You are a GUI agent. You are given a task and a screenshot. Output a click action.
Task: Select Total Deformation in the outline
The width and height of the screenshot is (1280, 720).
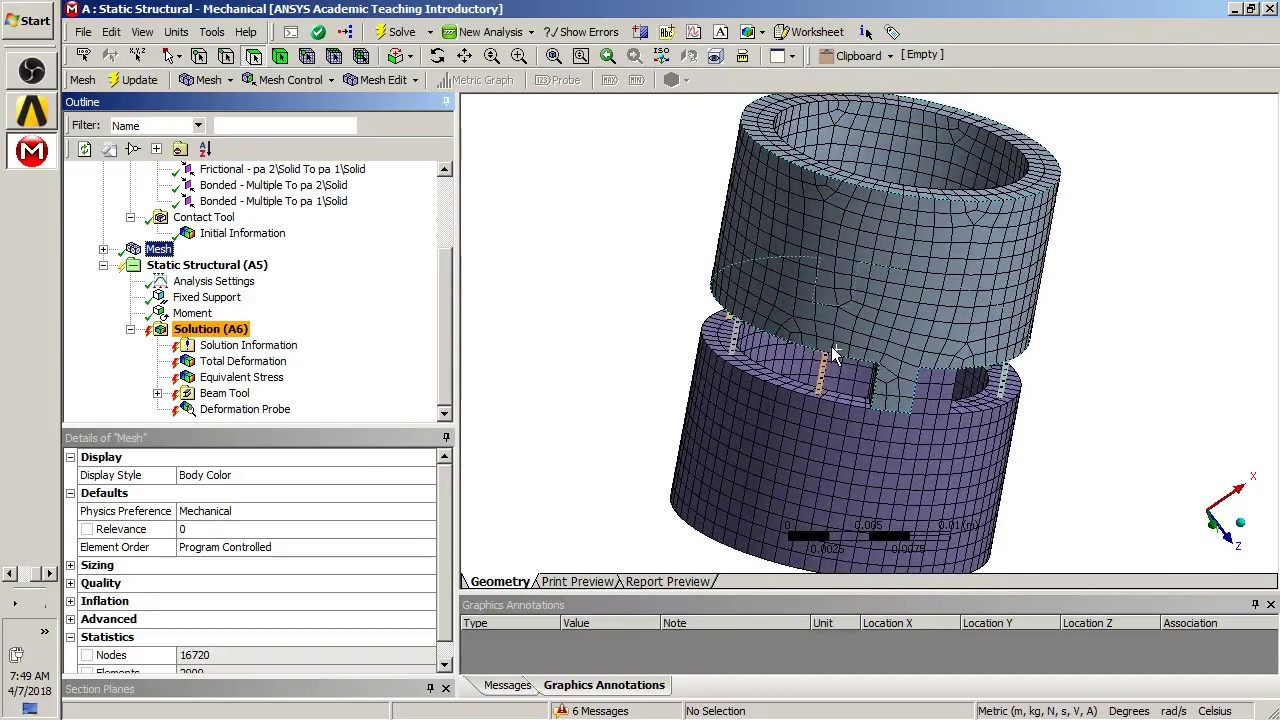pos(243,361)
